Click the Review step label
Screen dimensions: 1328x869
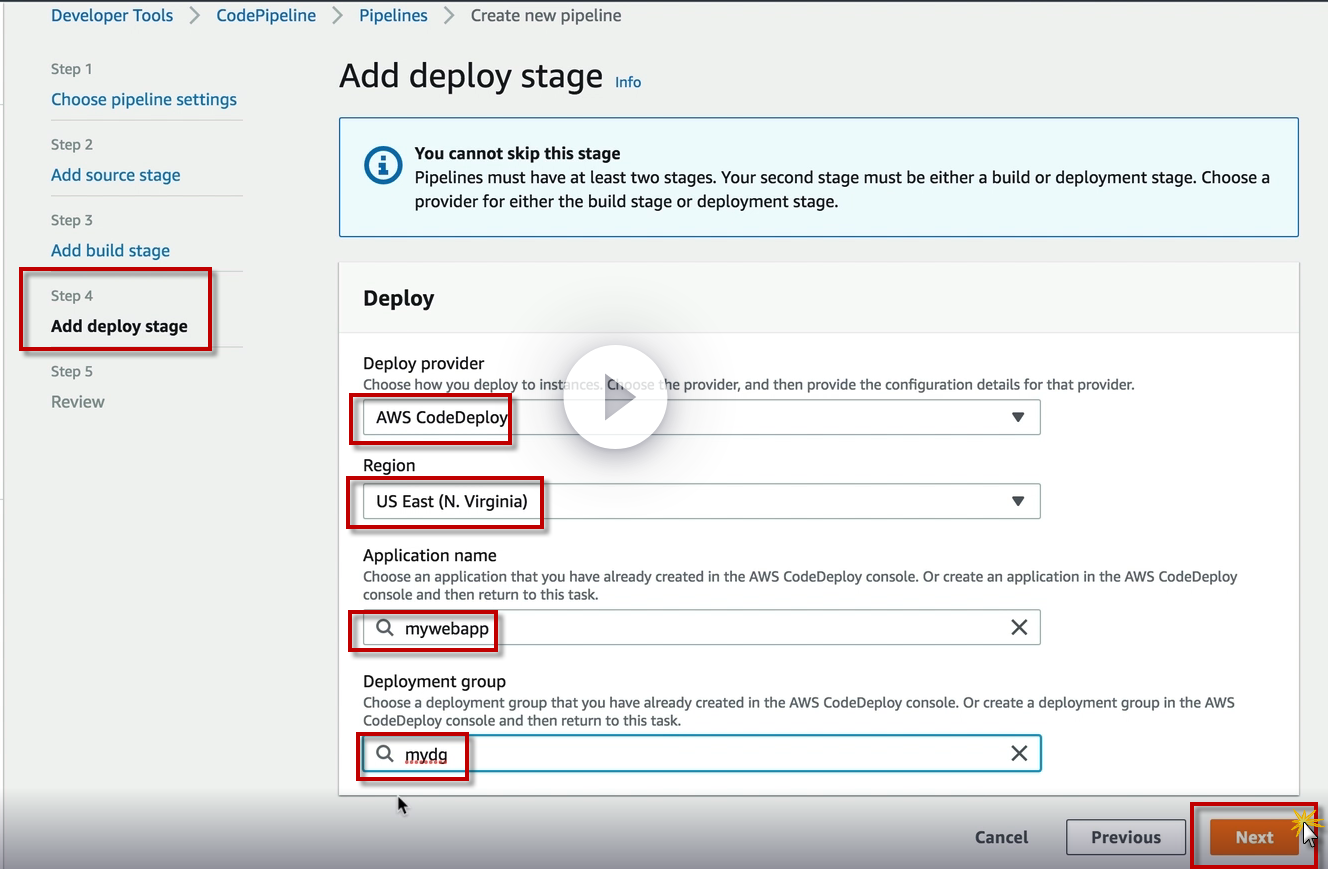click(78, 402)
